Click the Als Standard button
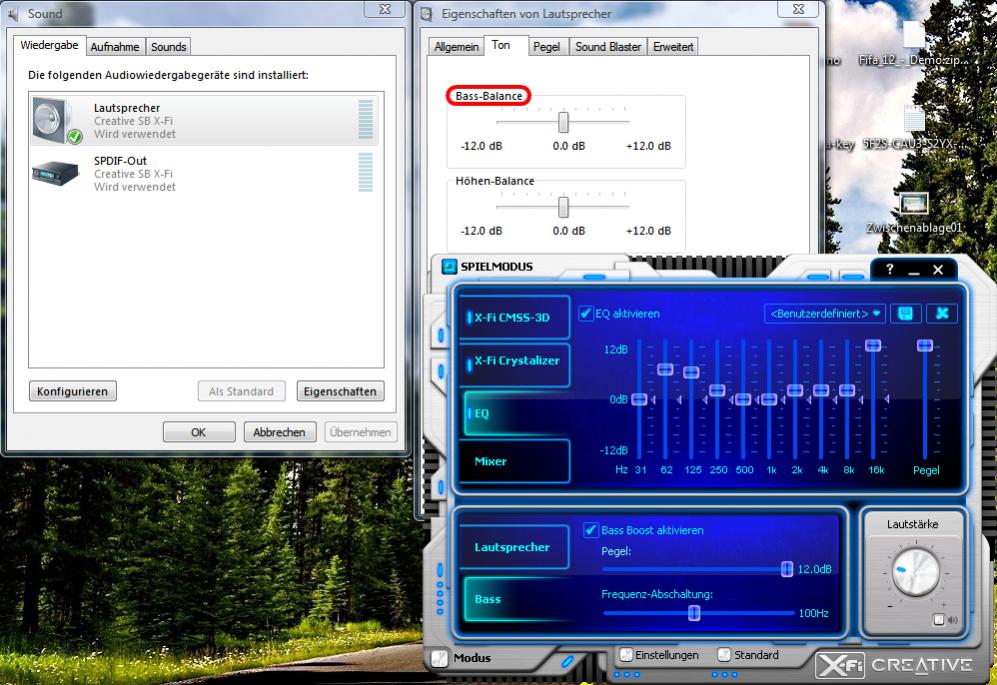This screenshot has height=685, width=997. point(242,391)
